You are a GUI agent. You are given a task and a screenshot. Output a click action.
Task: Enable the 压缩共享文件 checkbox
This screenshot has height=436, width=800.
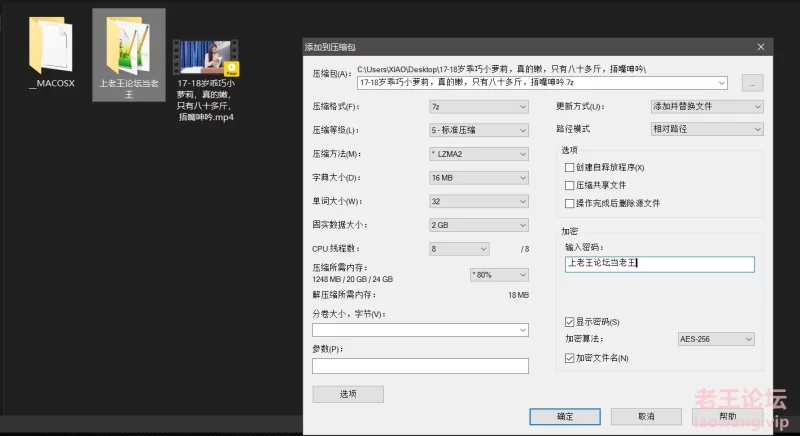coord(569,185)
